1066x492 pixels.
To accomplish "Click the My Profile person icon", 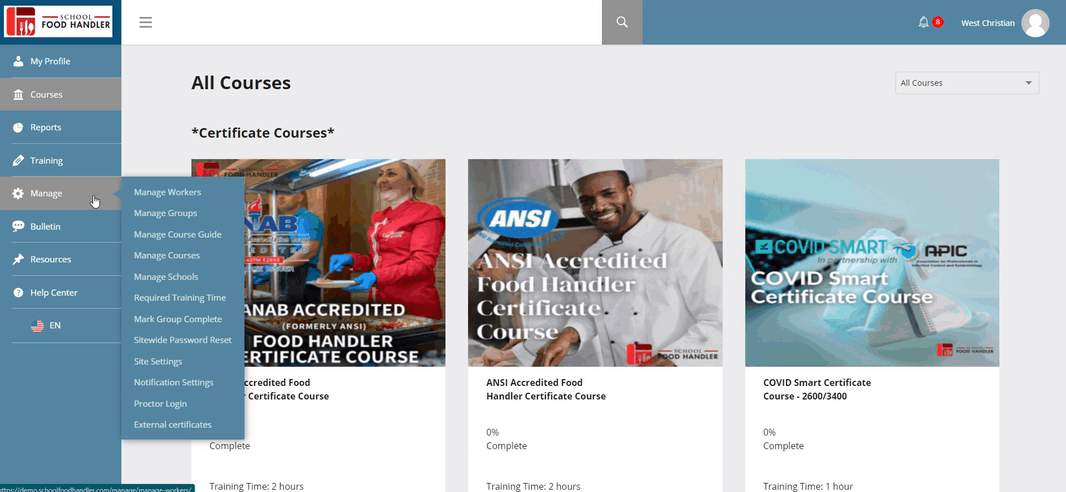I will point(18,61).
